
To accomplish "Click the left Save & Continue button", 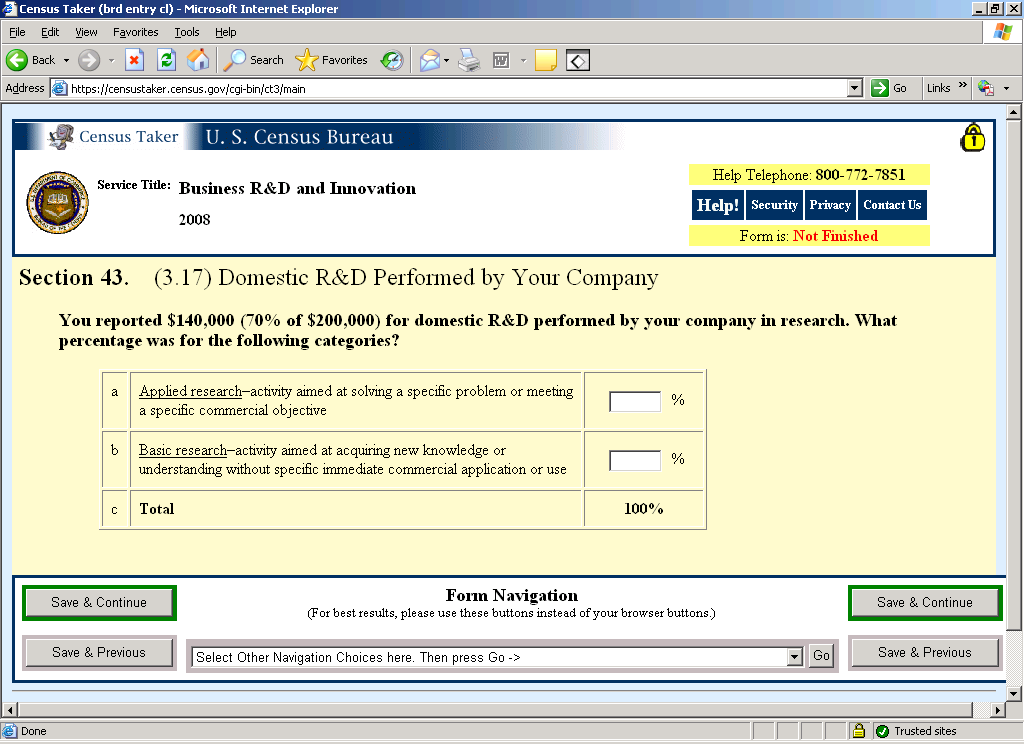I will click(99, 603).
